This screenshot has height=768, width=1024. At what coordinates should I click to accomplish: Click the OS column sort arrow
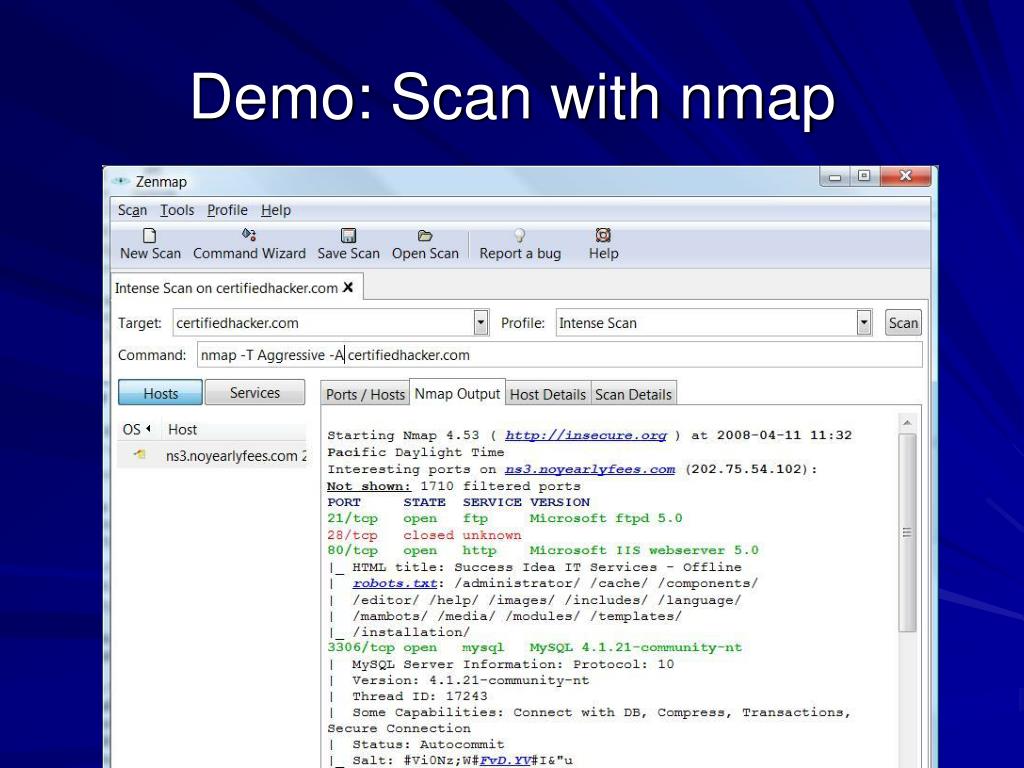pyautogui.click(x=148, y=429)
